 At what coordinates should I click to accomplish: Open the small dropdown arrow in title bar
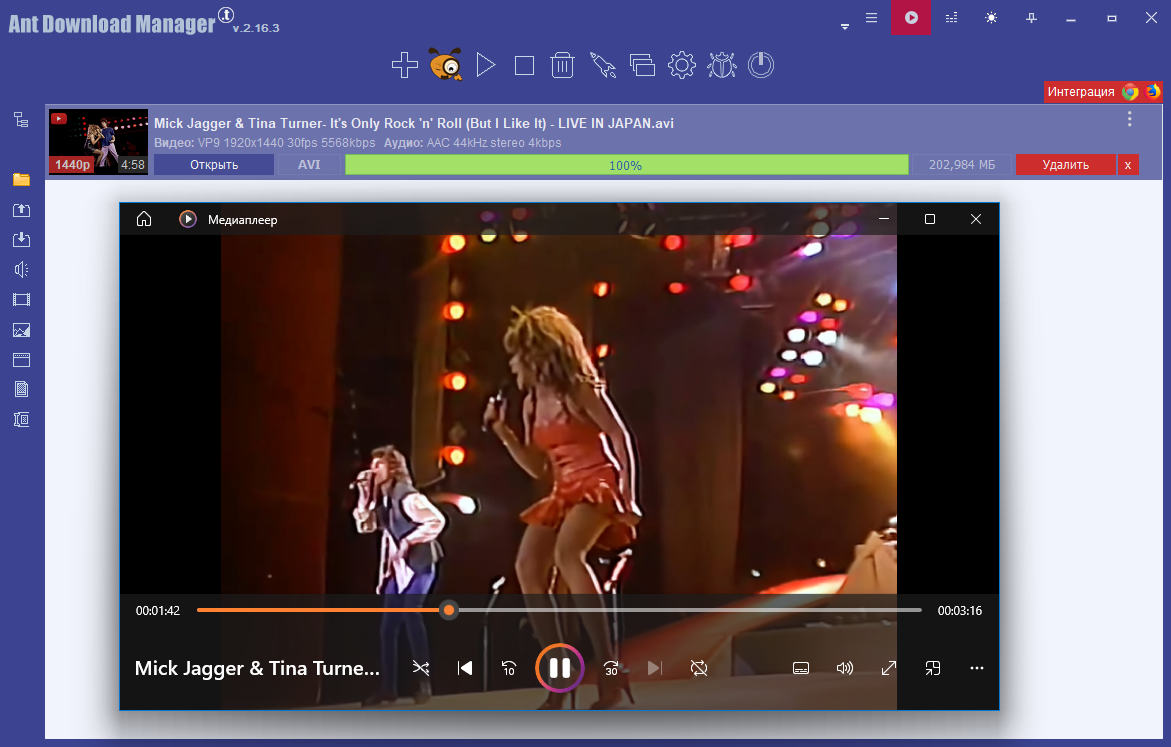click(845, 27)
